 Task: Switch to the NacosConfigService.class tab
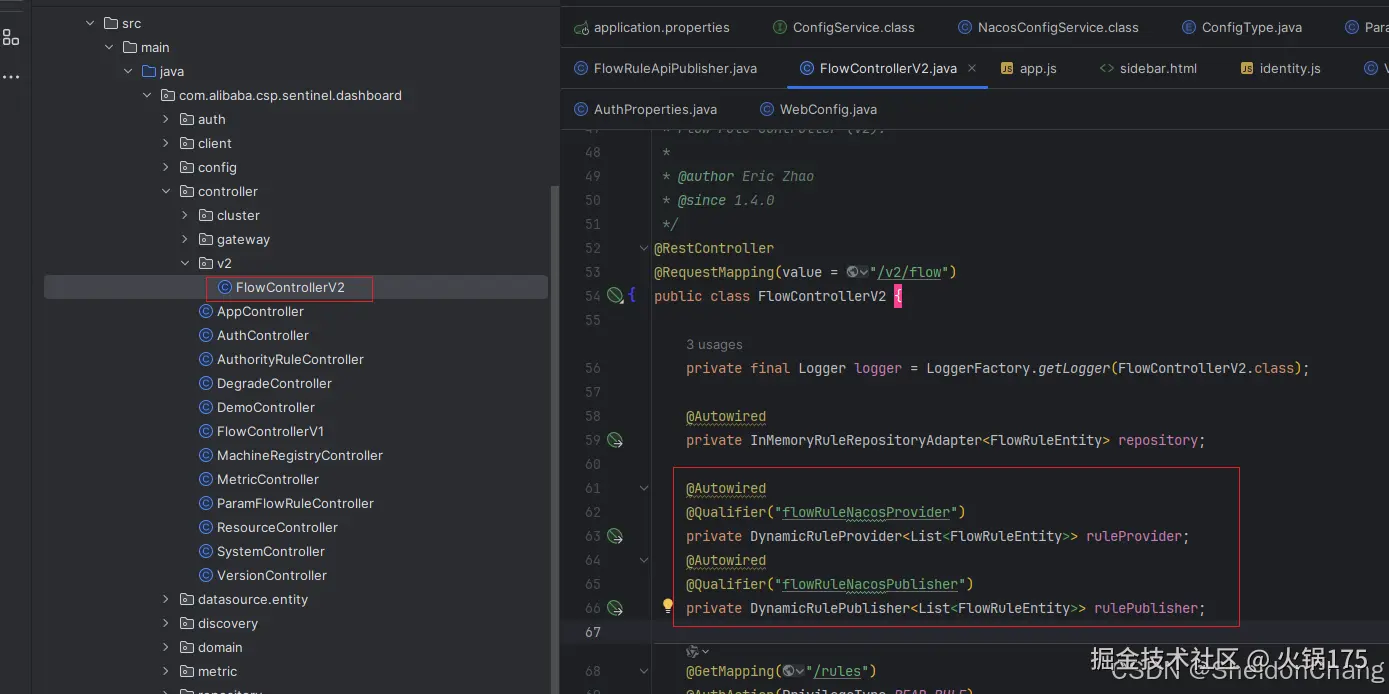[1048, 28]
